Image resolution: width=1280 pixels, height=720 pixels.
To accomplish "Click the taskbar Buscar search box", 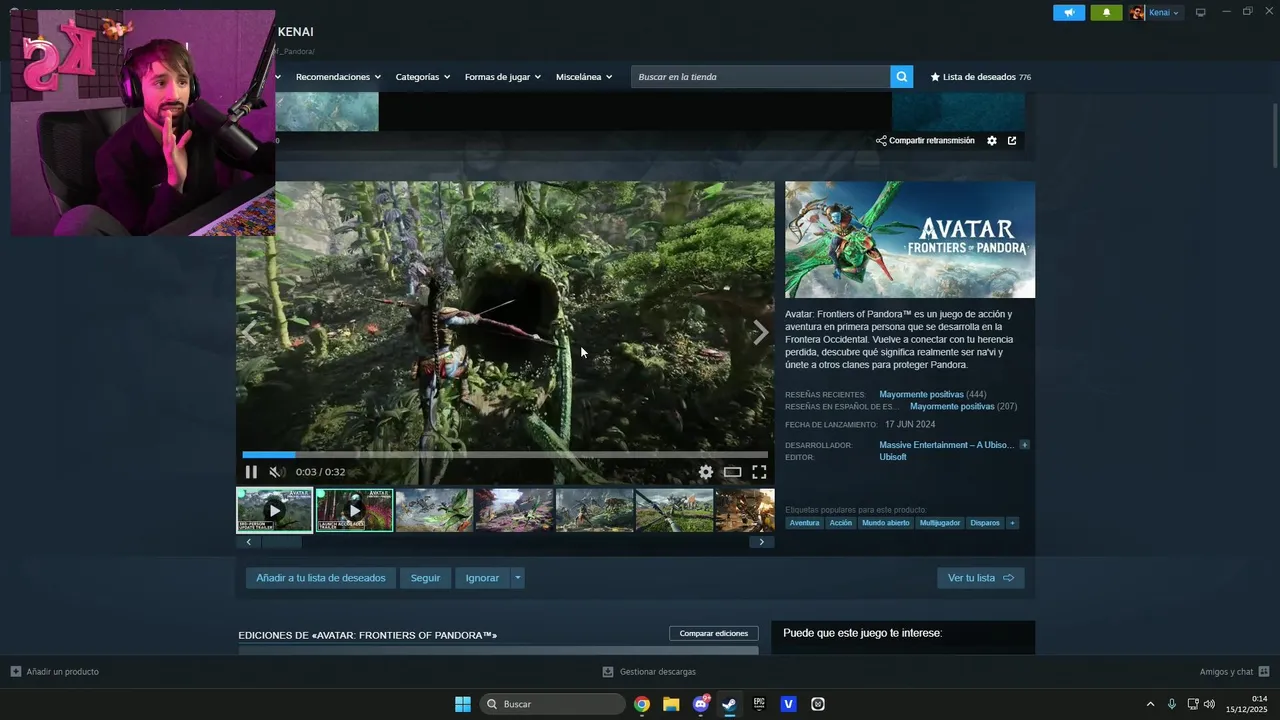I will point(553,704).
